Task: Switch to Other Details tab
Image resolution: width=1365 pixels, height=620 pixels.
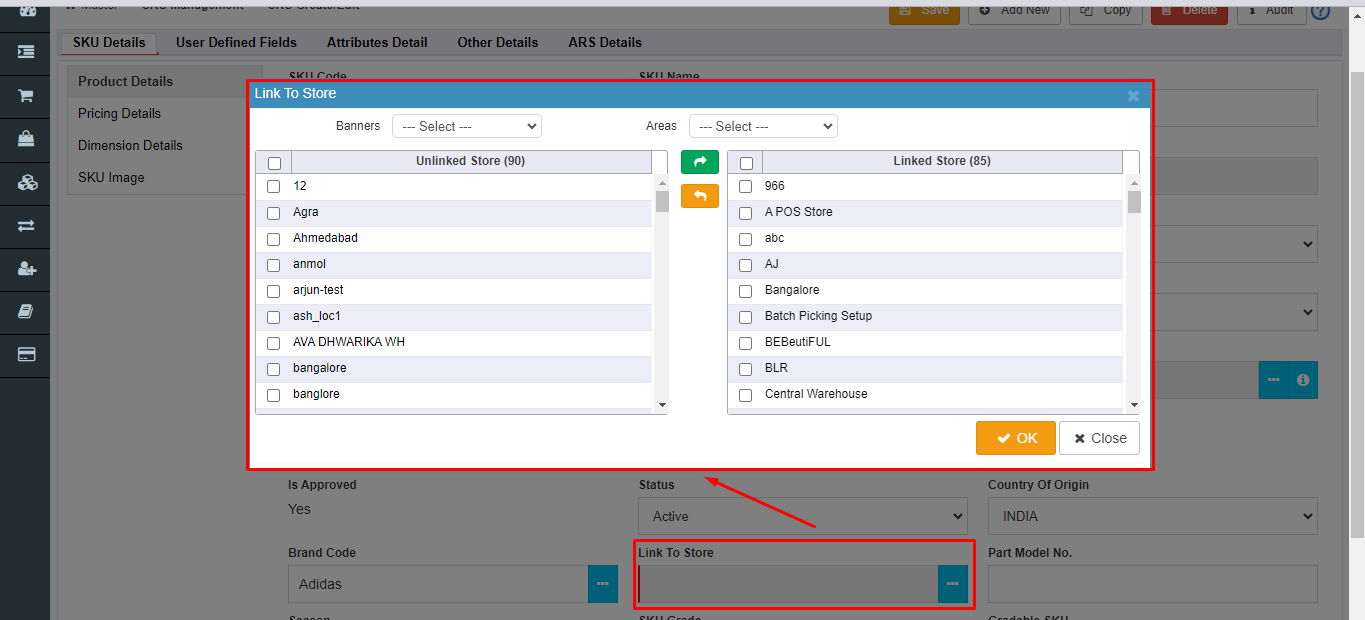Action: click(498, 42)
